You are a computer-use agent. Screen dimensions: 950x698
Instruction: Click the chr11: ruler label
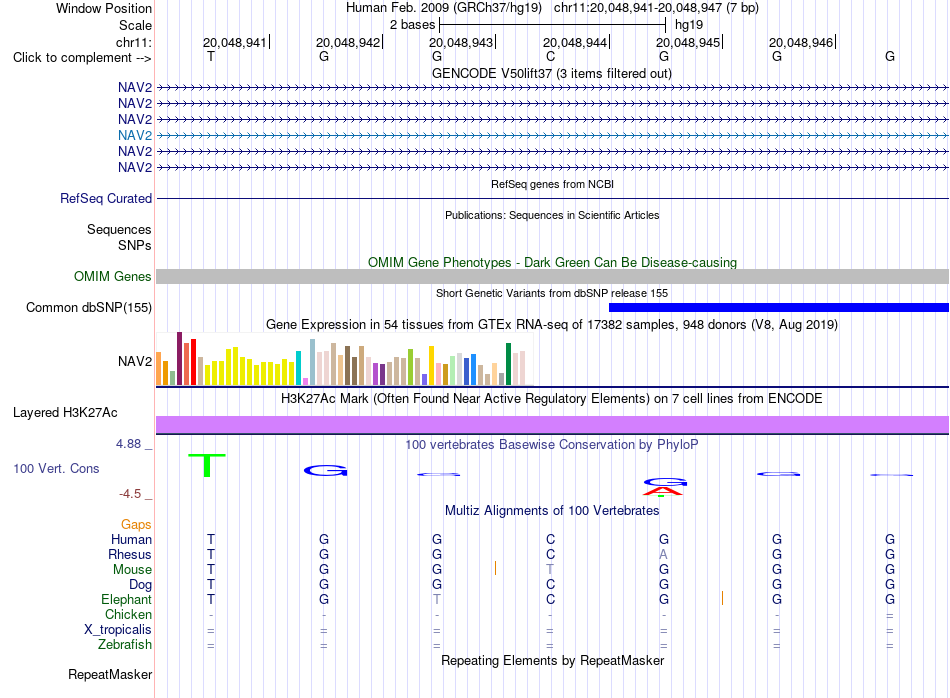pyautogui.click(x=134, y=42)
